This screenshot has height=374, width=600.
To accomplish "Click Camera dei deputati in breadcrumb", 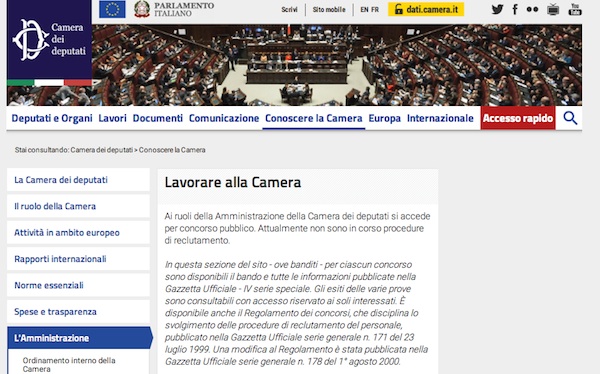I will [x=102, y=150].
